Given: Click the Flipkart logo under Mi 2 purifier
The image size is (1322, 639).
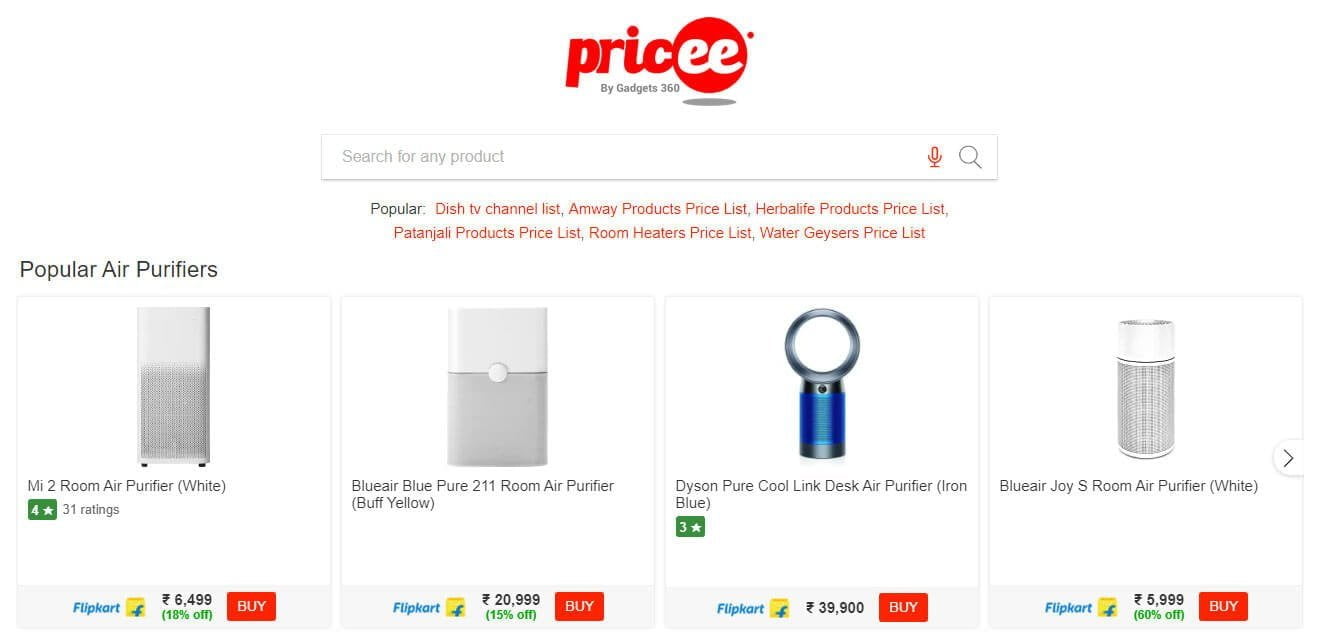Looking at the screenshot, I should click(109, 607).
